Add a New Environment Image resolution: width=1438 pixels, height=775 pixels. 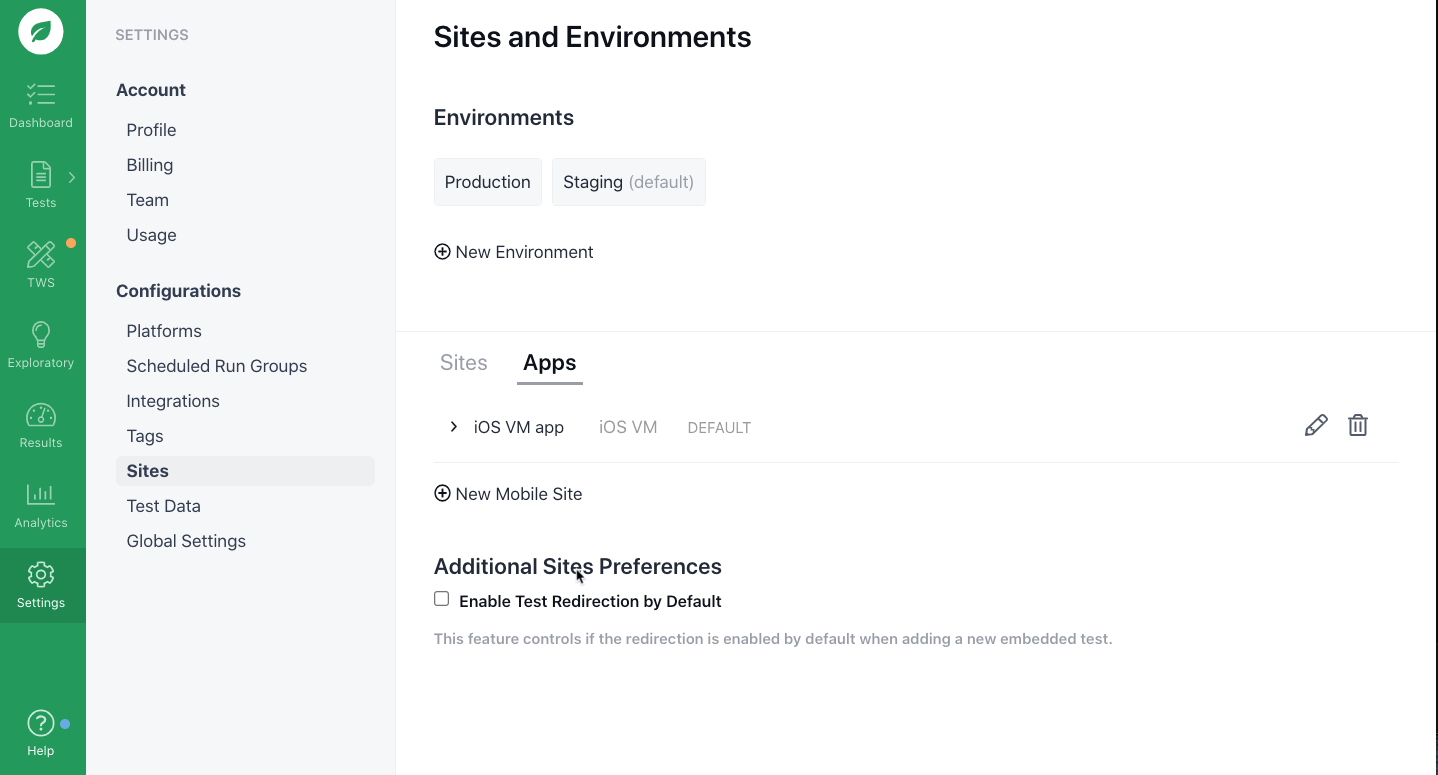pyautogui.click(x=514, y=252)
